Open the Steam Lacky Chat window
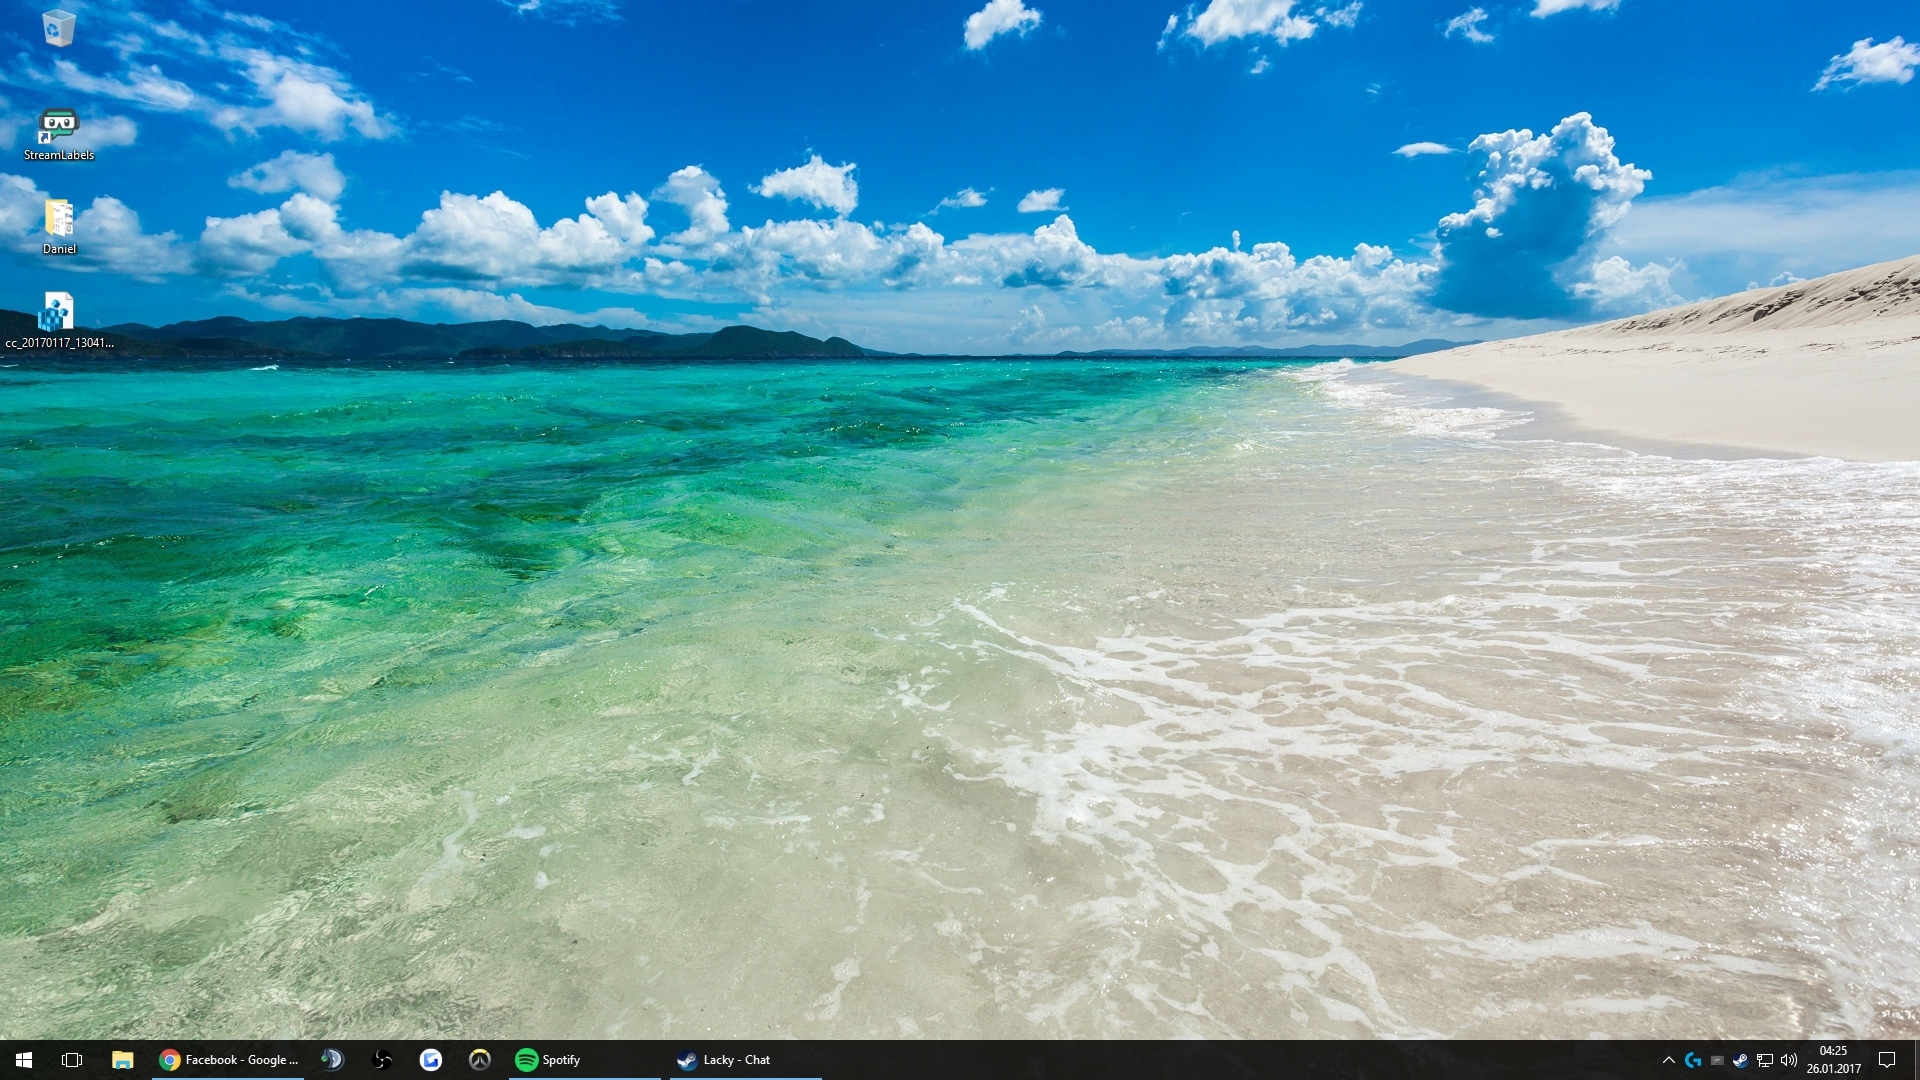Screen dimensions: 1920x1080 (746, 1060)
